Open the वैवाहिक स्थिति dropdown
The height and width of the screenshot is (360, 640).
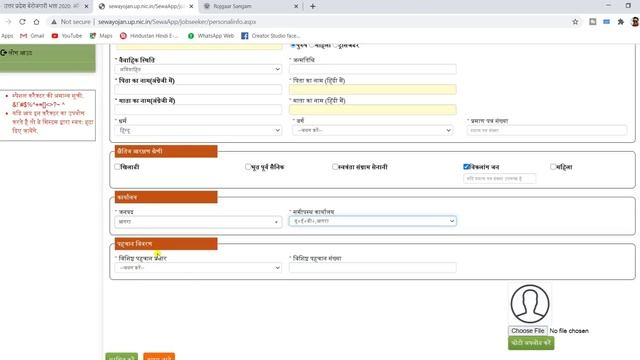point(198,69)
